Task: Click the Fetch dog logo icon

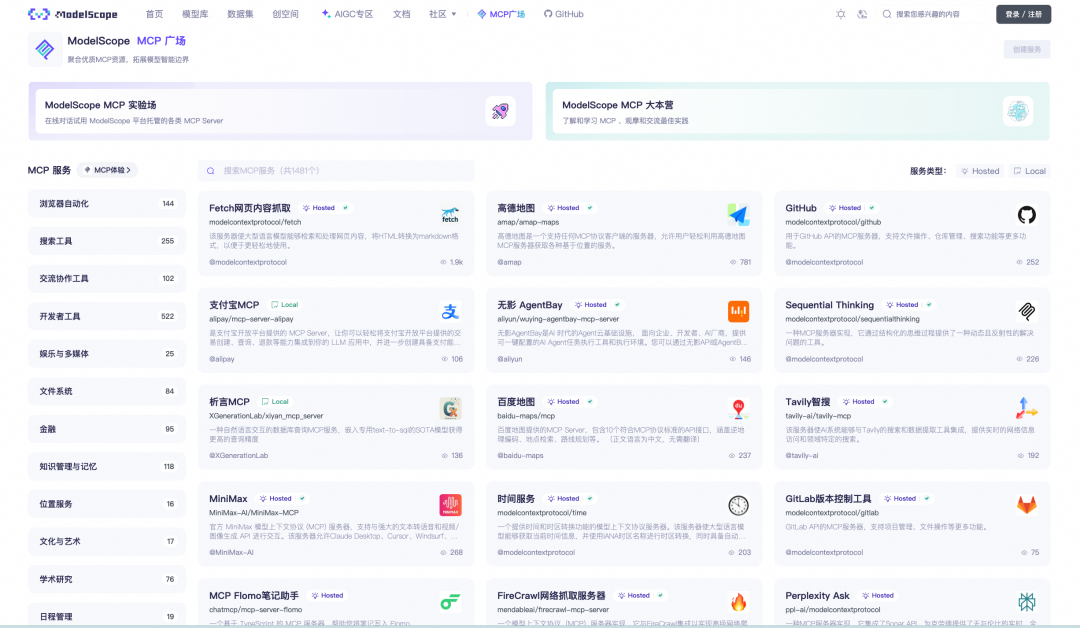Action: pyautogui.click(x=450, y=215)
